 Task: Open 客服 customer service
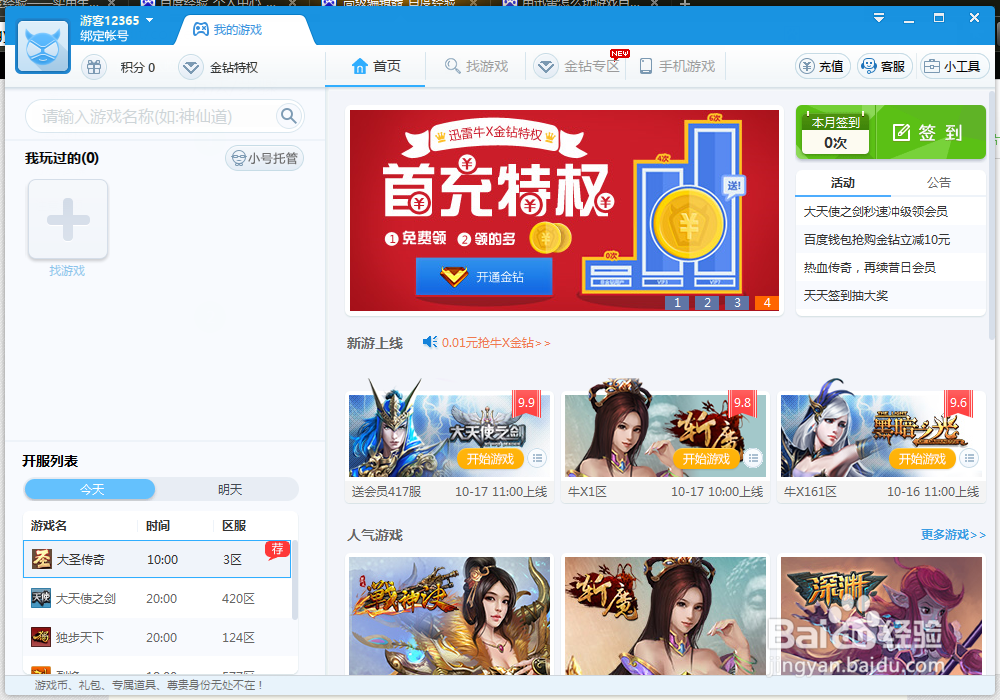point(885,66)
